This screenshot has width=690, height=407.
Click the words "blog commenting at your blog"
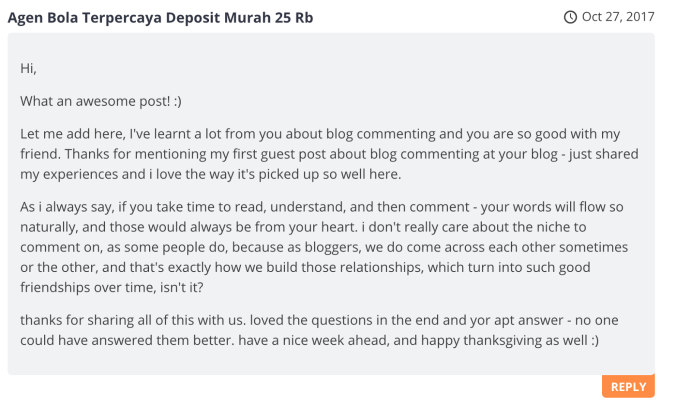click(464, 154)
